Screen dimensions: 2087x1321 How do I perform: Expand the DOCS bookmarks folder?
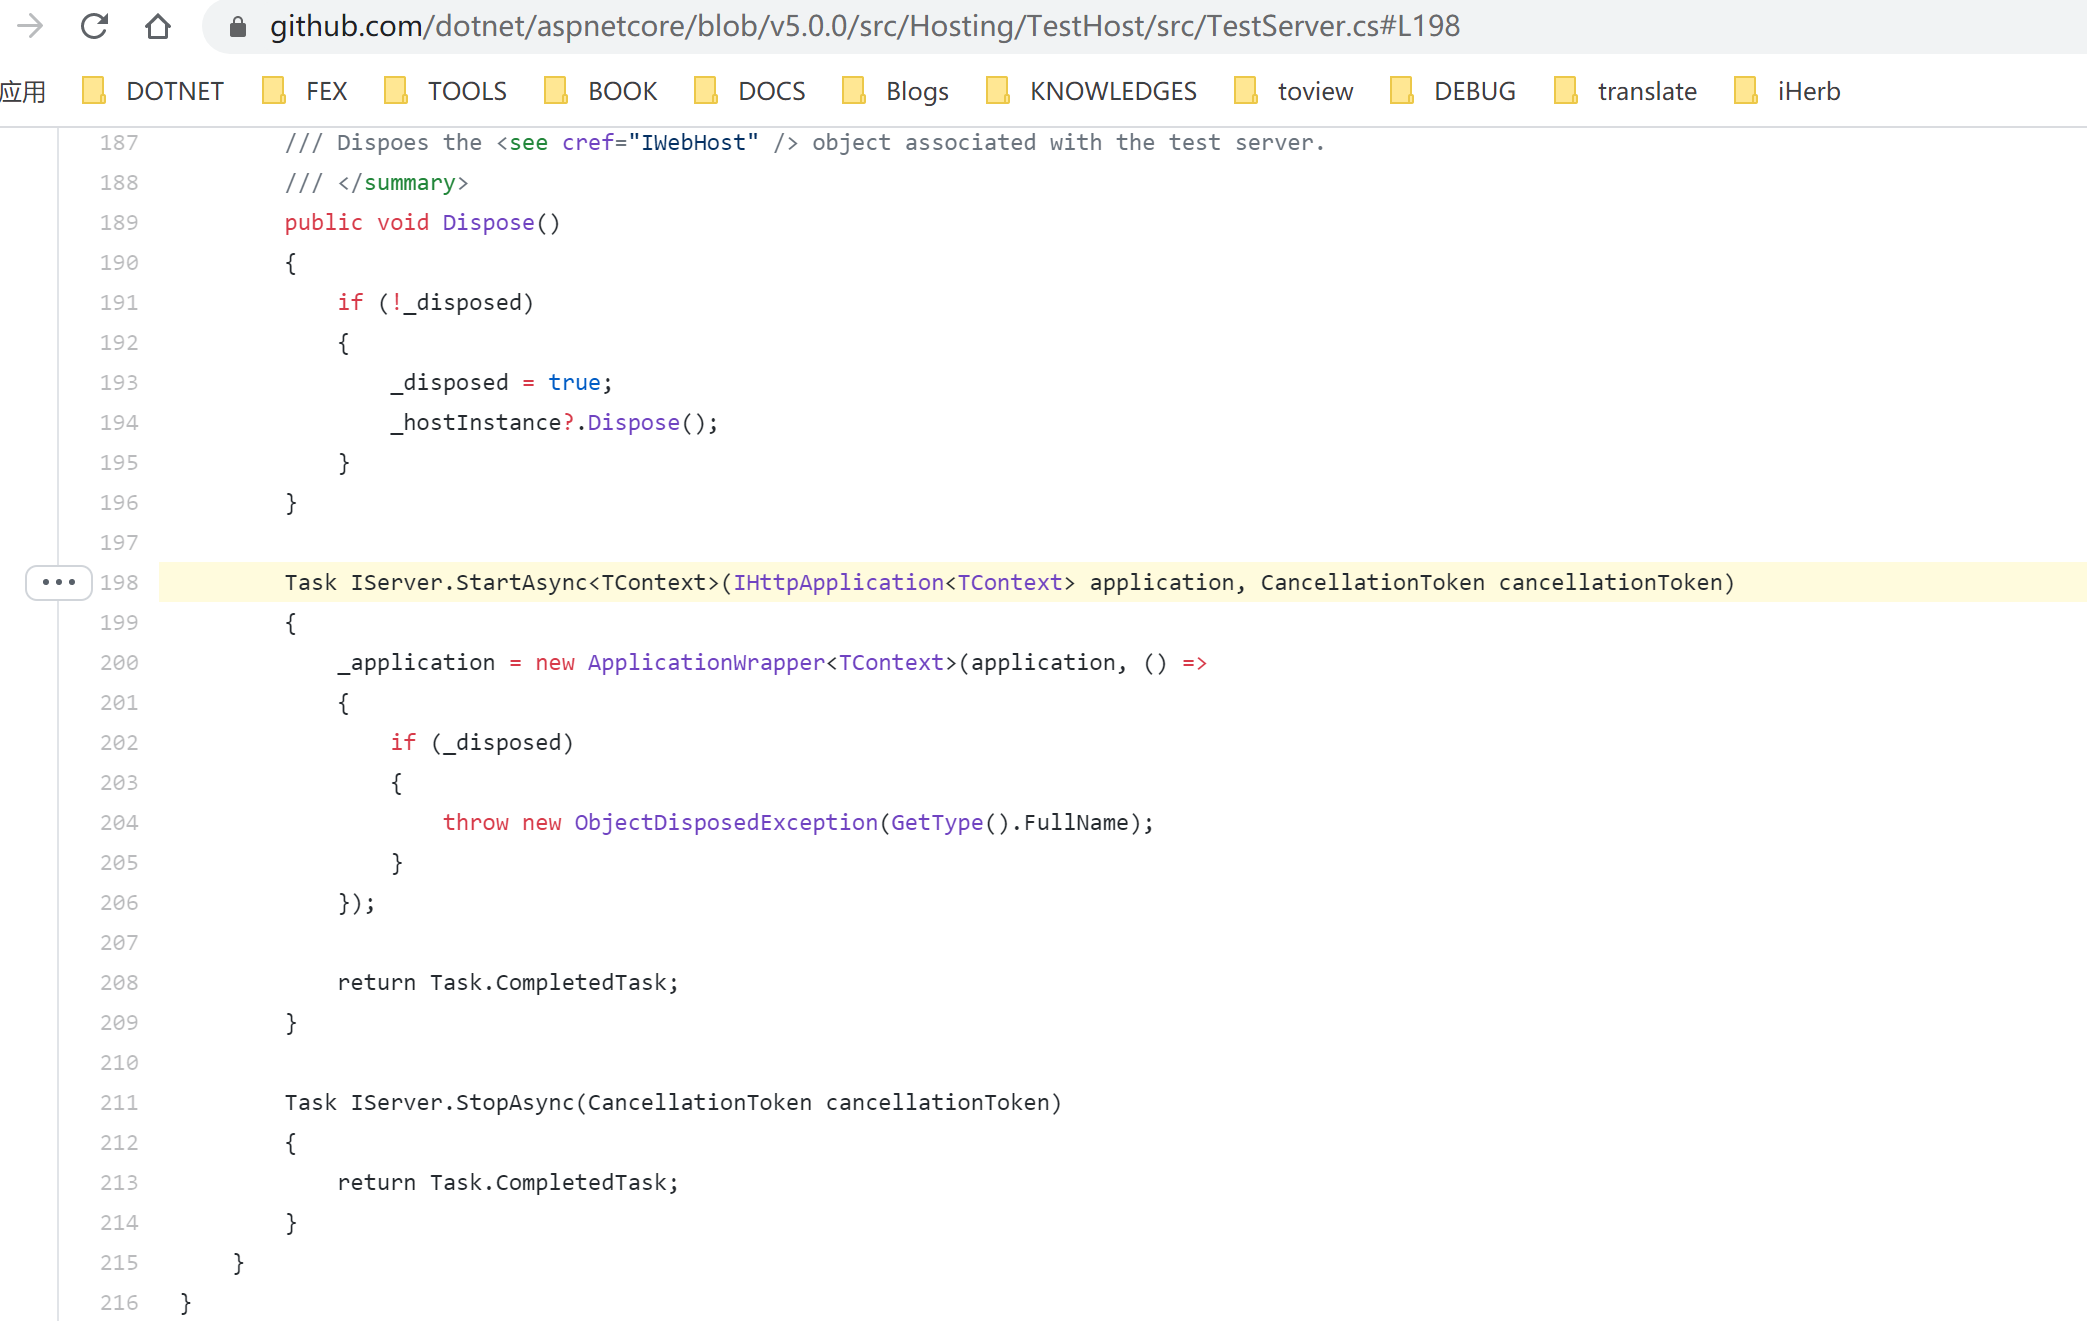[x=750, y=91]
